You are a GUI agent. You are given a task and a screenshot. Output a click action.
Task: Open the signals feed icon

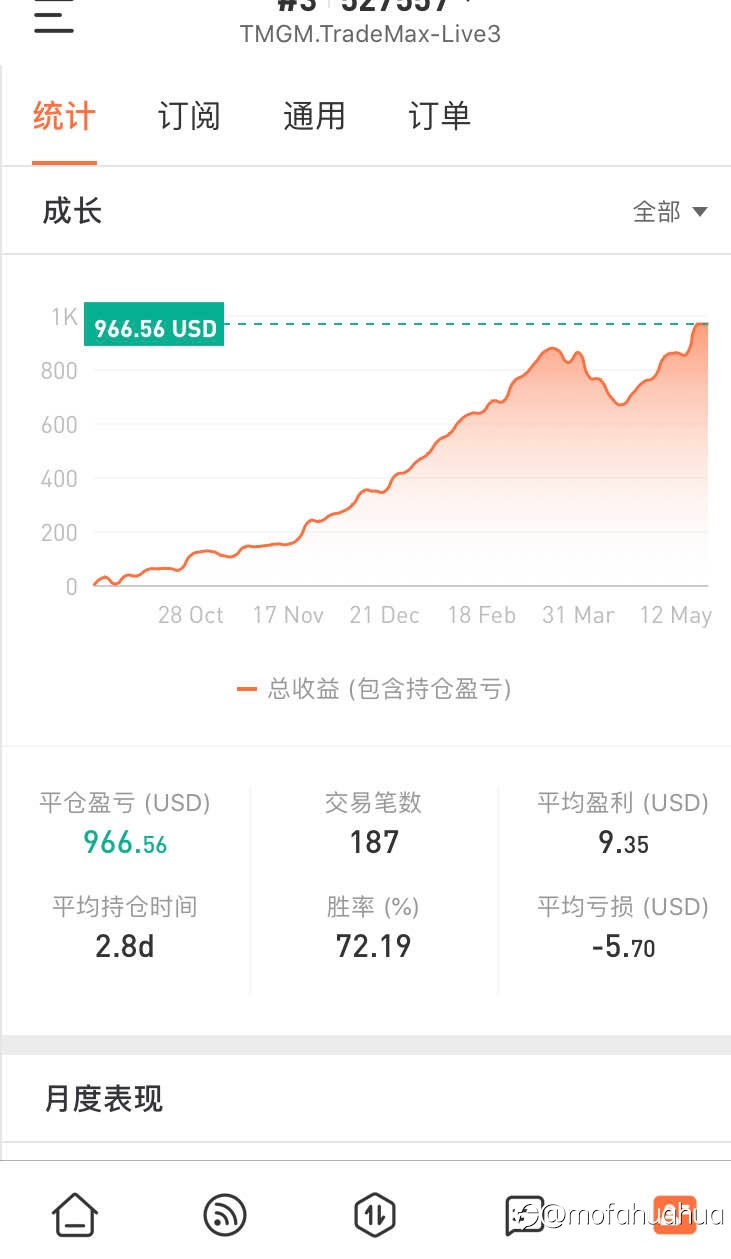225,1215
